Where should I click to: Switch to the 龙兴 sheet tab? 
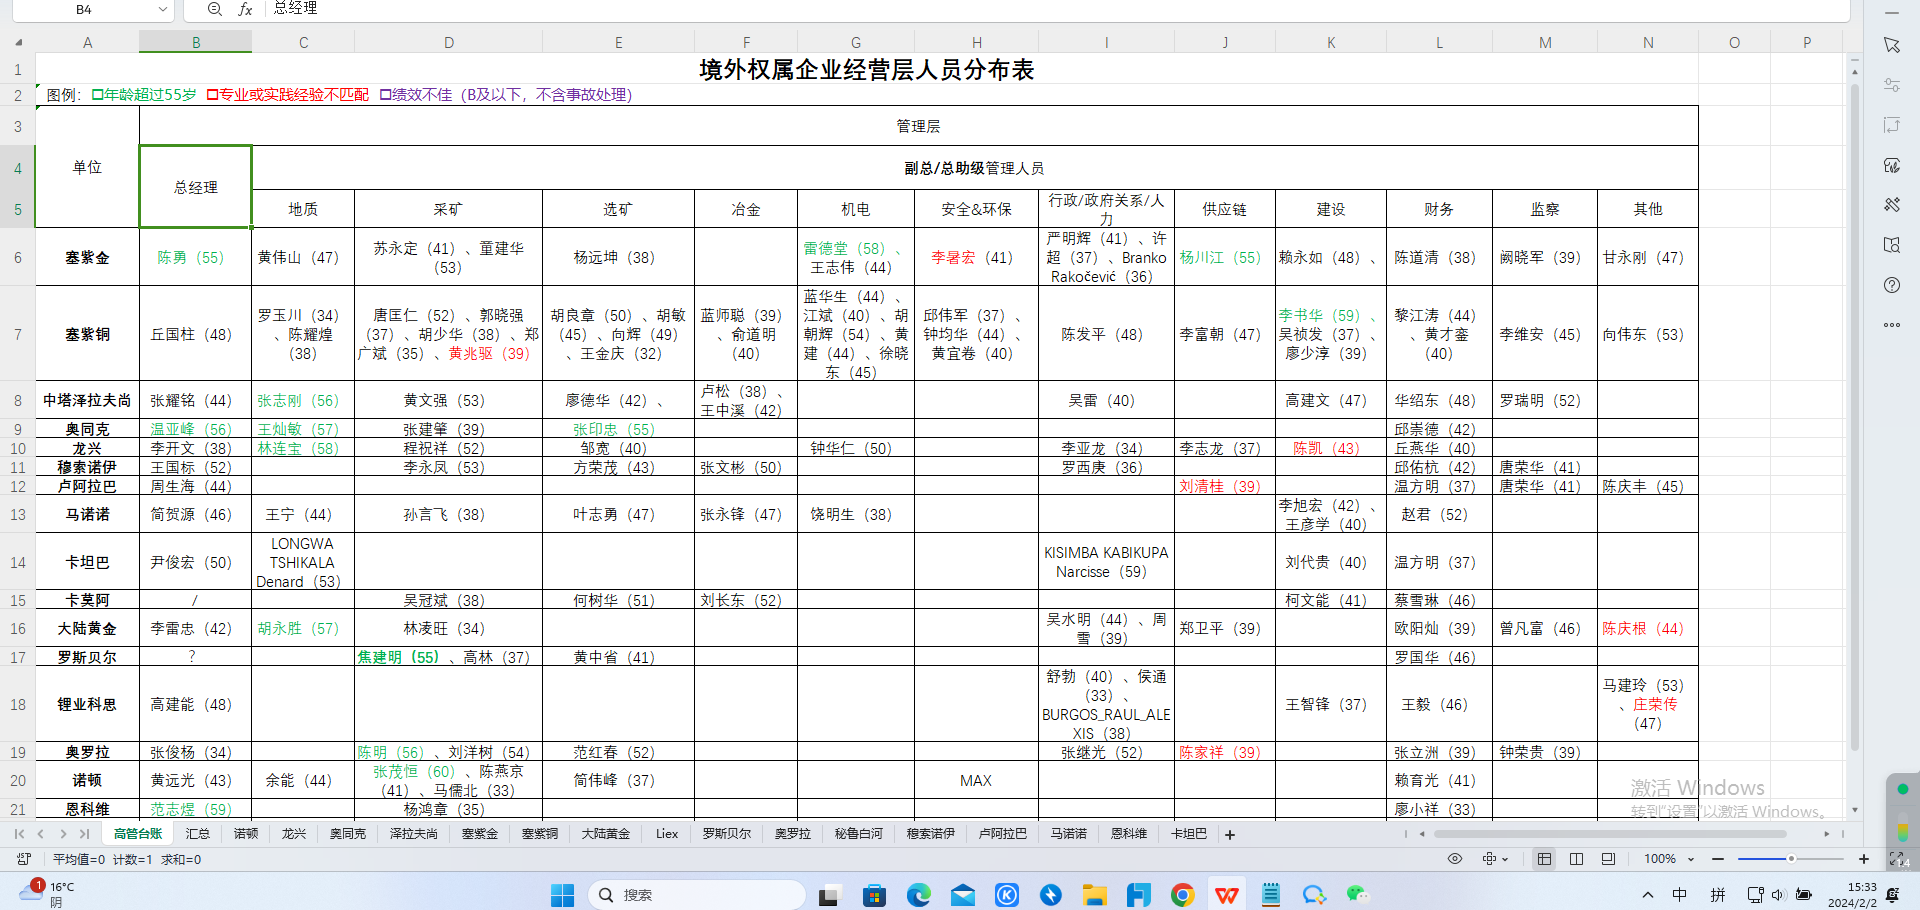294,834
